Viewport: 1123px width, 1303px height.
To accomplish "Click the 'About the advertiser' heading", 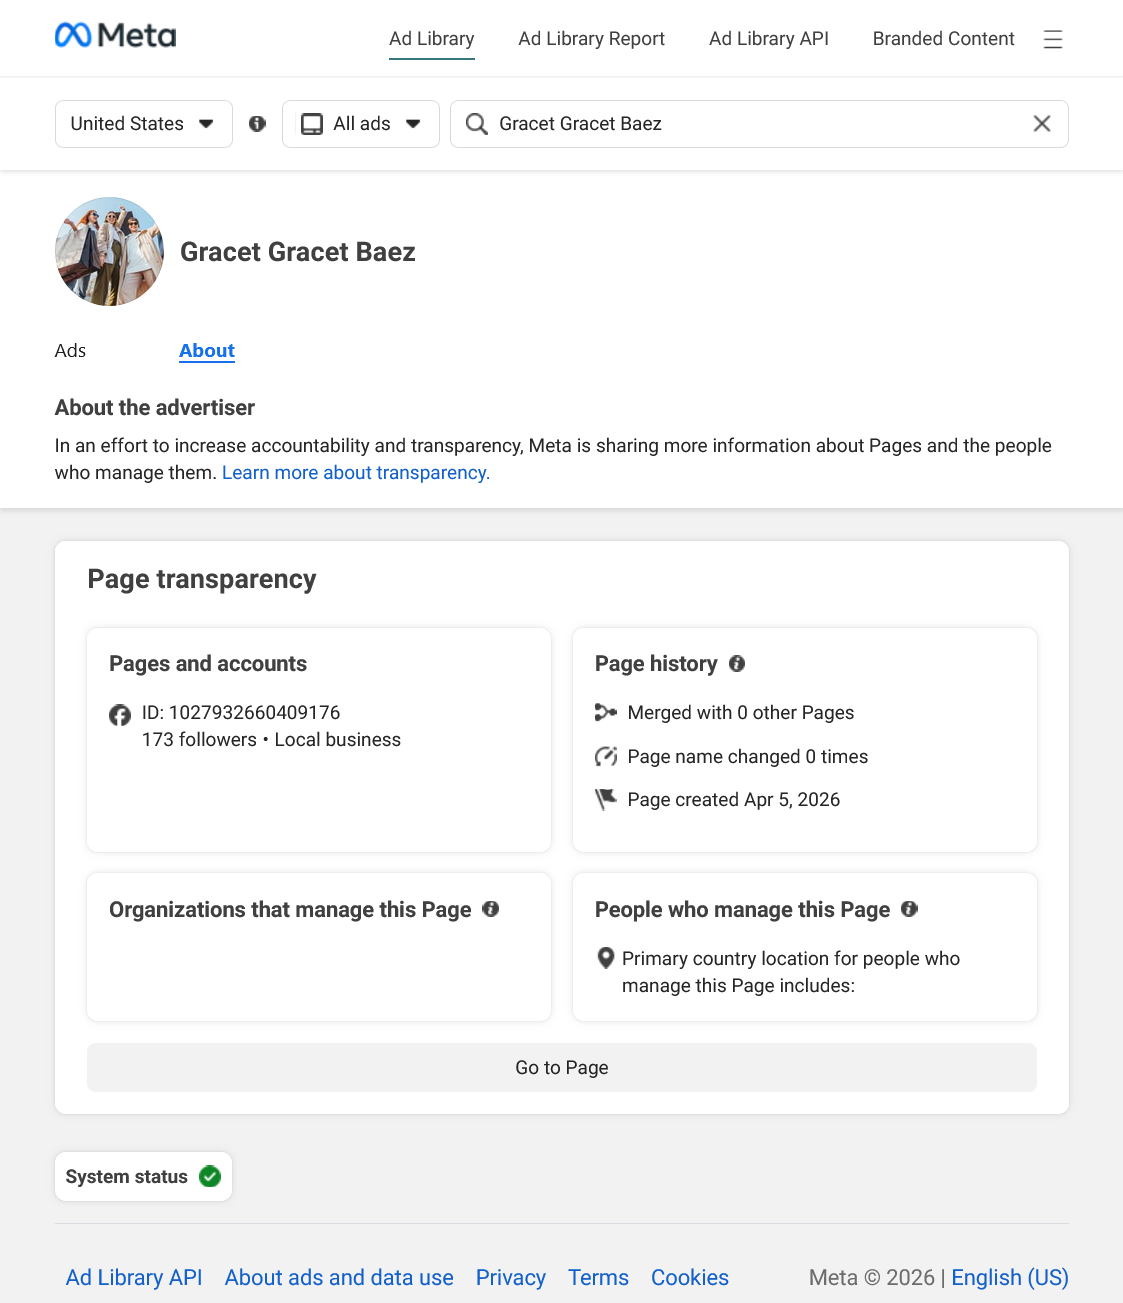I will 155,407.
